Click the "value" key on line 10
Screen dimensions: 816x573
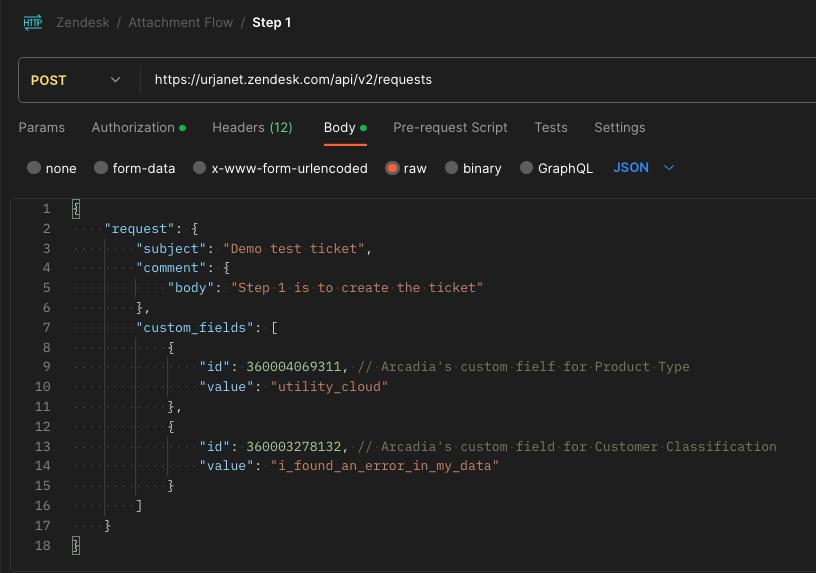(x=226, y=387)
